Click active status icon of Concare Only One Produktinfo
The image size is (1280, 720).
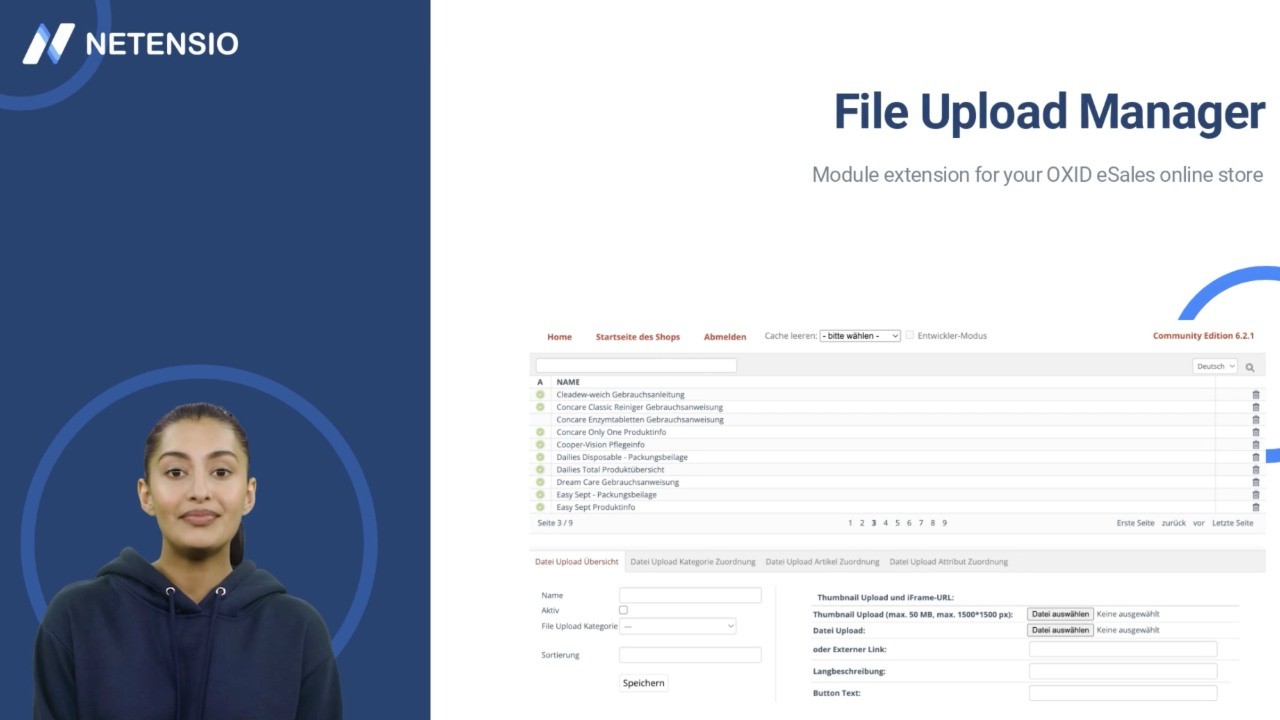click(x=540, y=432)
